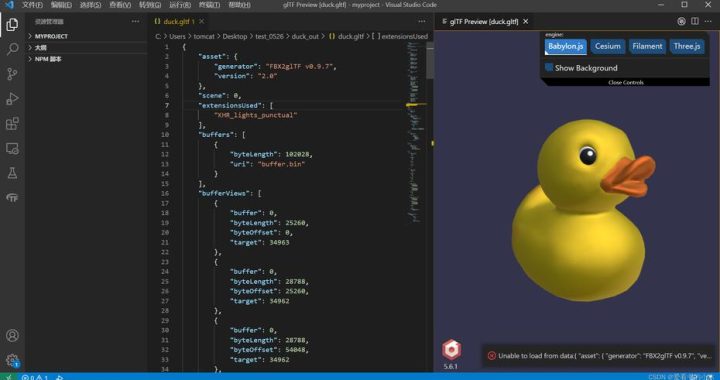This screenshot has height=380, width=720.
Task: Open the Source Control view icon
Action: 12,73
